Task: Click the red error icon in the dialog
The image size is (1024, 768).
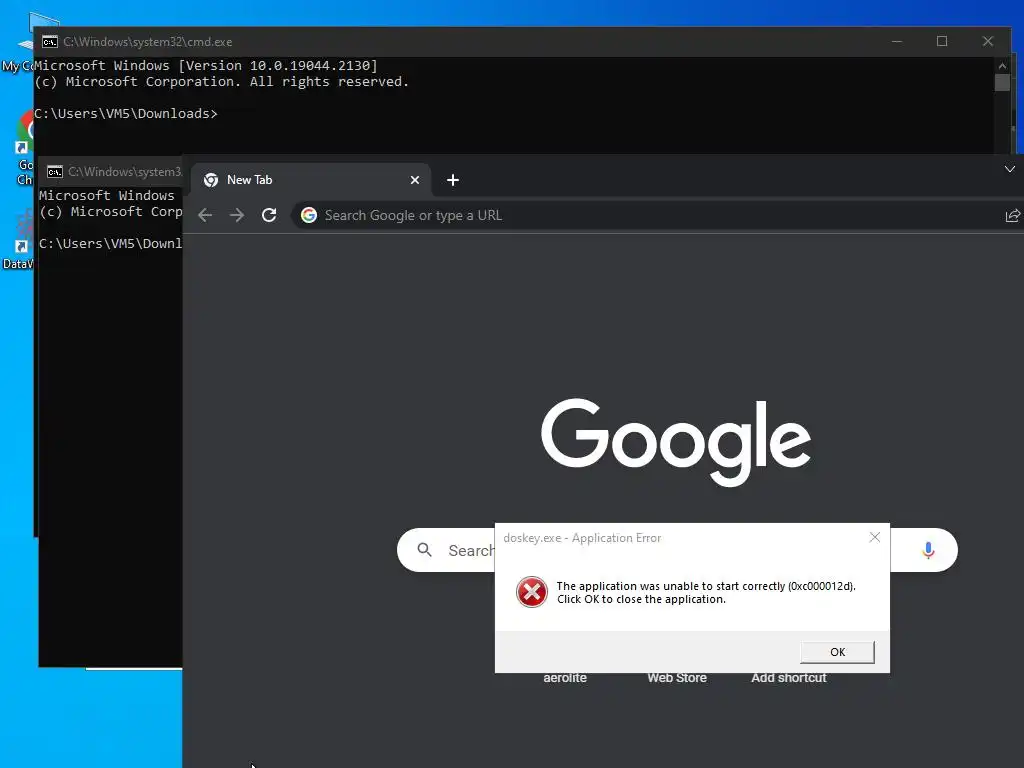Action: (532, 592)
